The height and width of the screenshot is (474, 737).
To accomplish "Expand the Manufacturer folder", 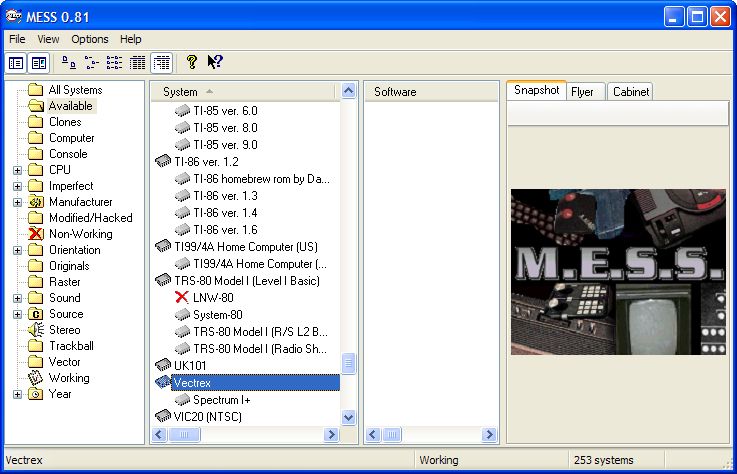I will click(x=17, y=202).
